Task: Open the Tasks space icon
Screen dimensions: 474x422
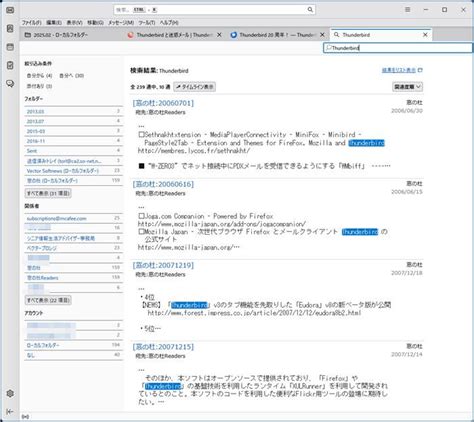Action: [10, 65]
